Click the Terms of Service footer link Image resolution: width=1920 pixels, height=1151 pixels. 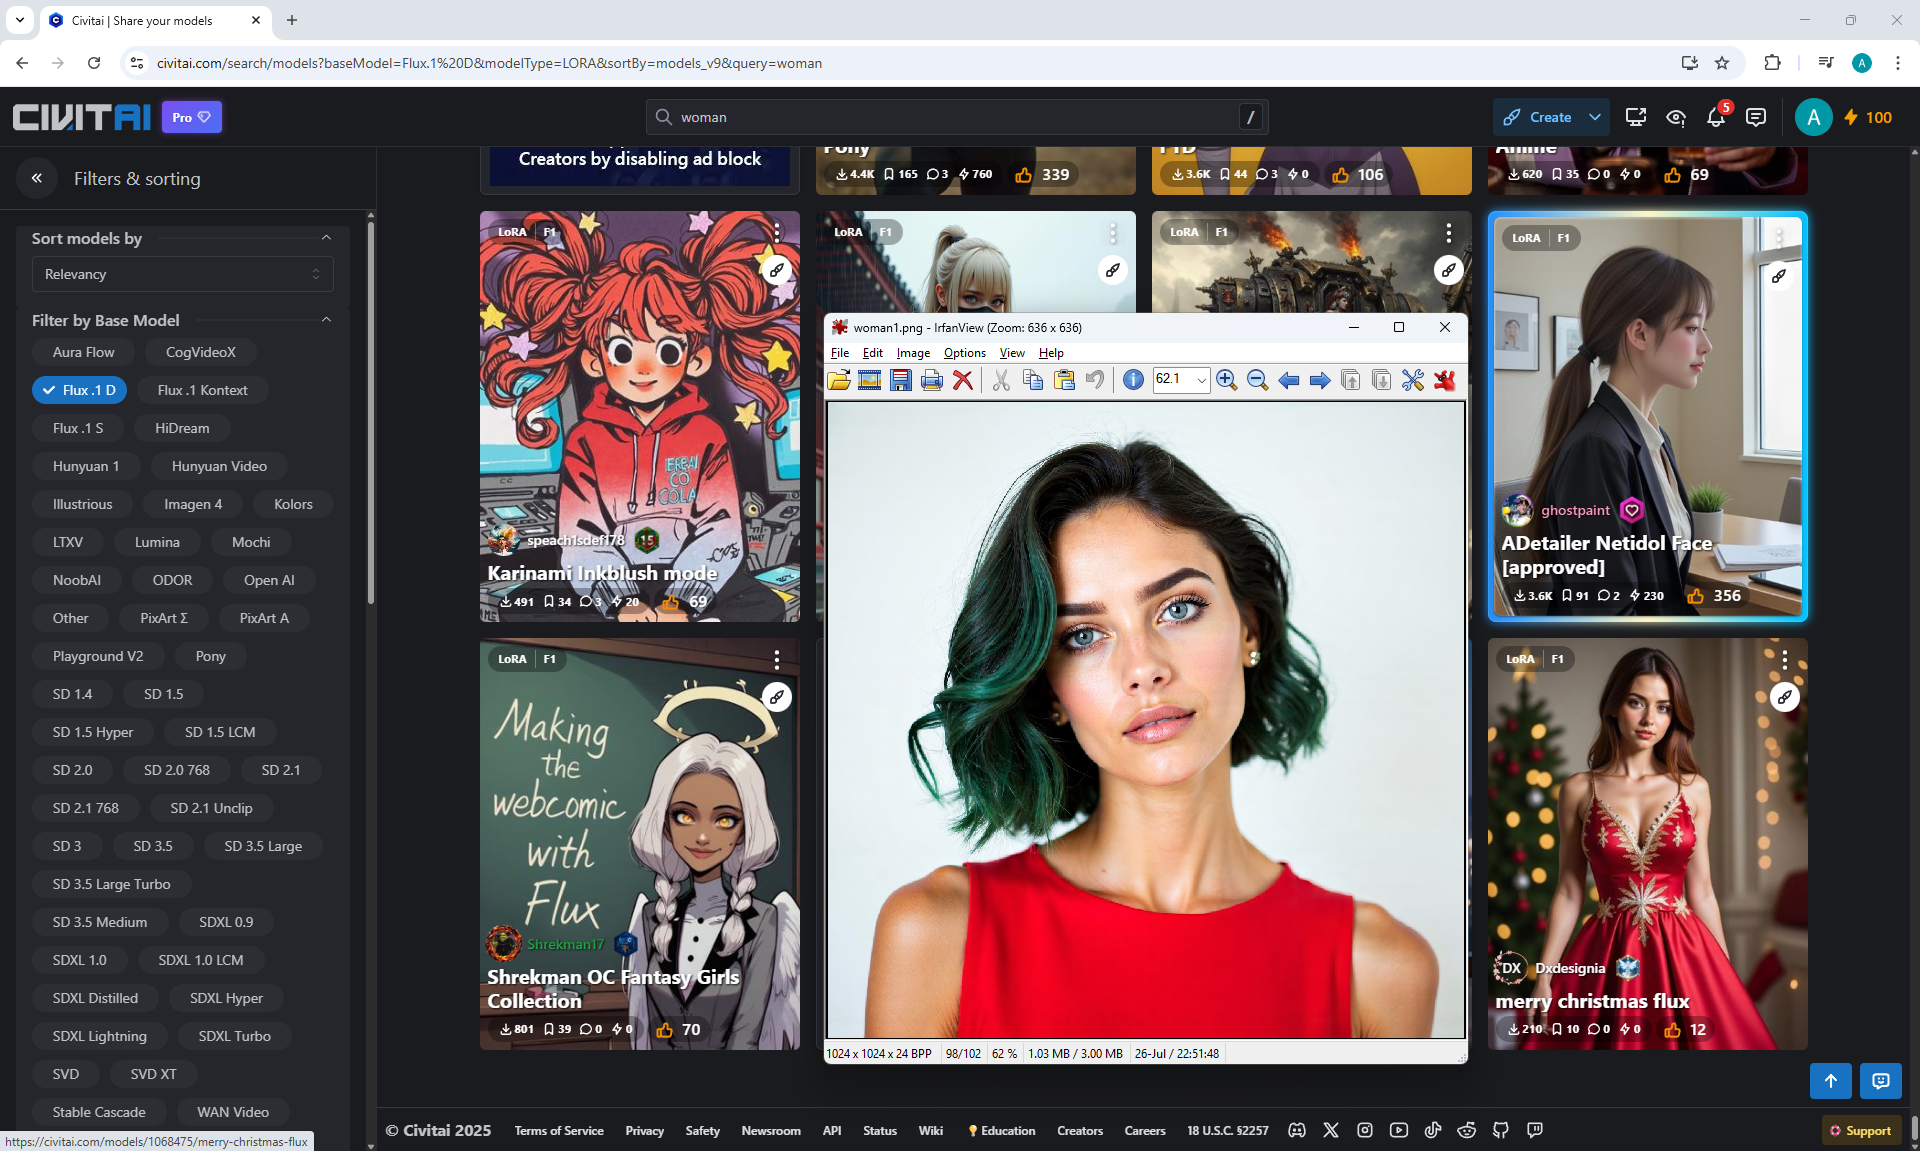click(558, 1130)
